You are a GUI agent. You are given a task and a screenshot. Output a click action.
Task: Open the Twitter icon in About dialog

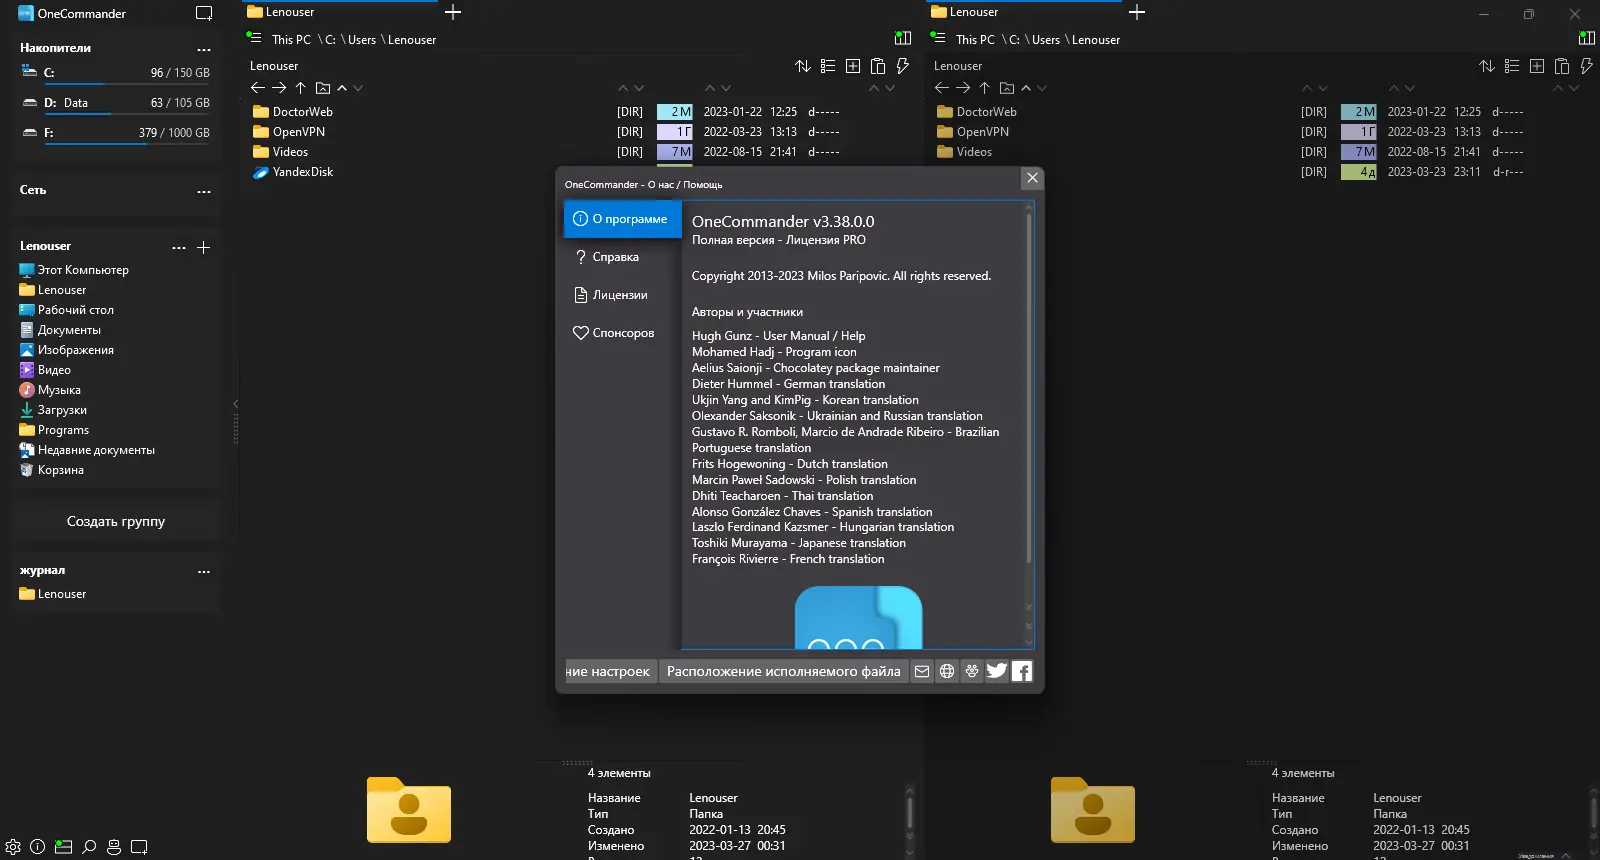pos(997,671)
